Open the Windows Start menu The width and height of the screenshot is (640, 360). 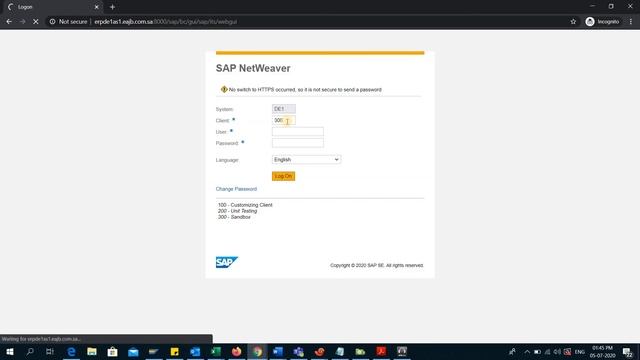point(10,351)
